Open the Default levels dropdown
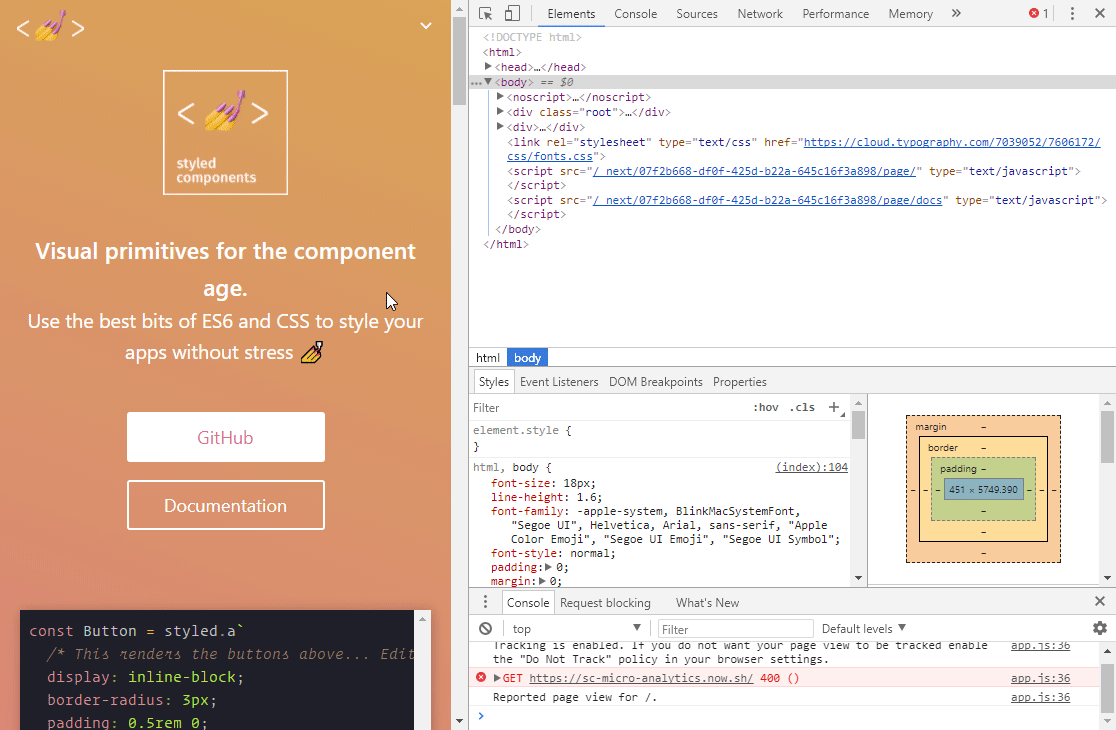The width and height of the screenshot is (1116, 730). (x=863, y=628)
